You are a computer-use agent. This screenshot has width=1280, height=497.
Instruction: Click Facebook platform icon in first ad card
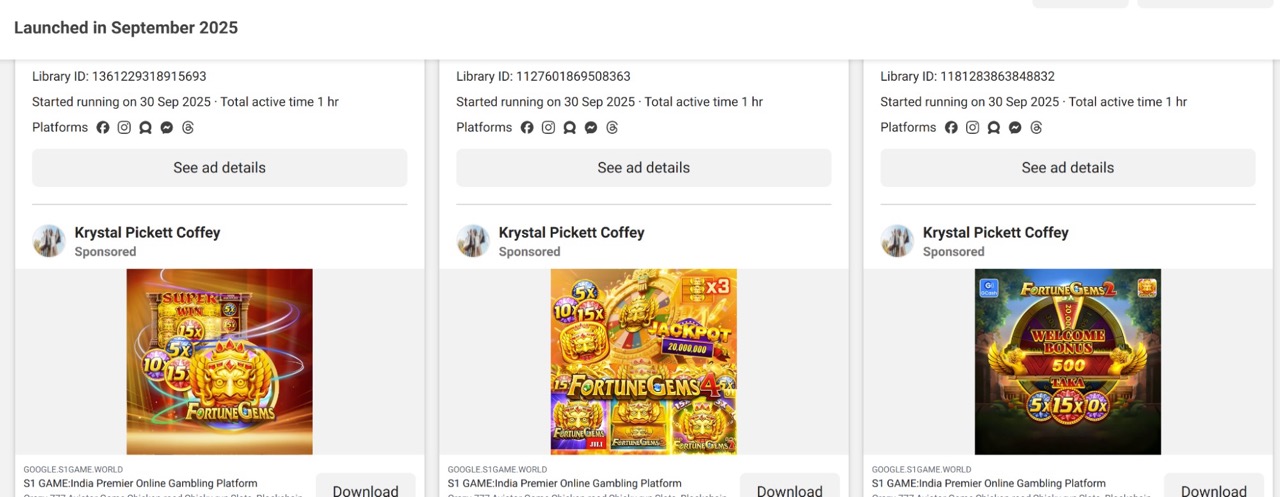click(x=103, y=127)
